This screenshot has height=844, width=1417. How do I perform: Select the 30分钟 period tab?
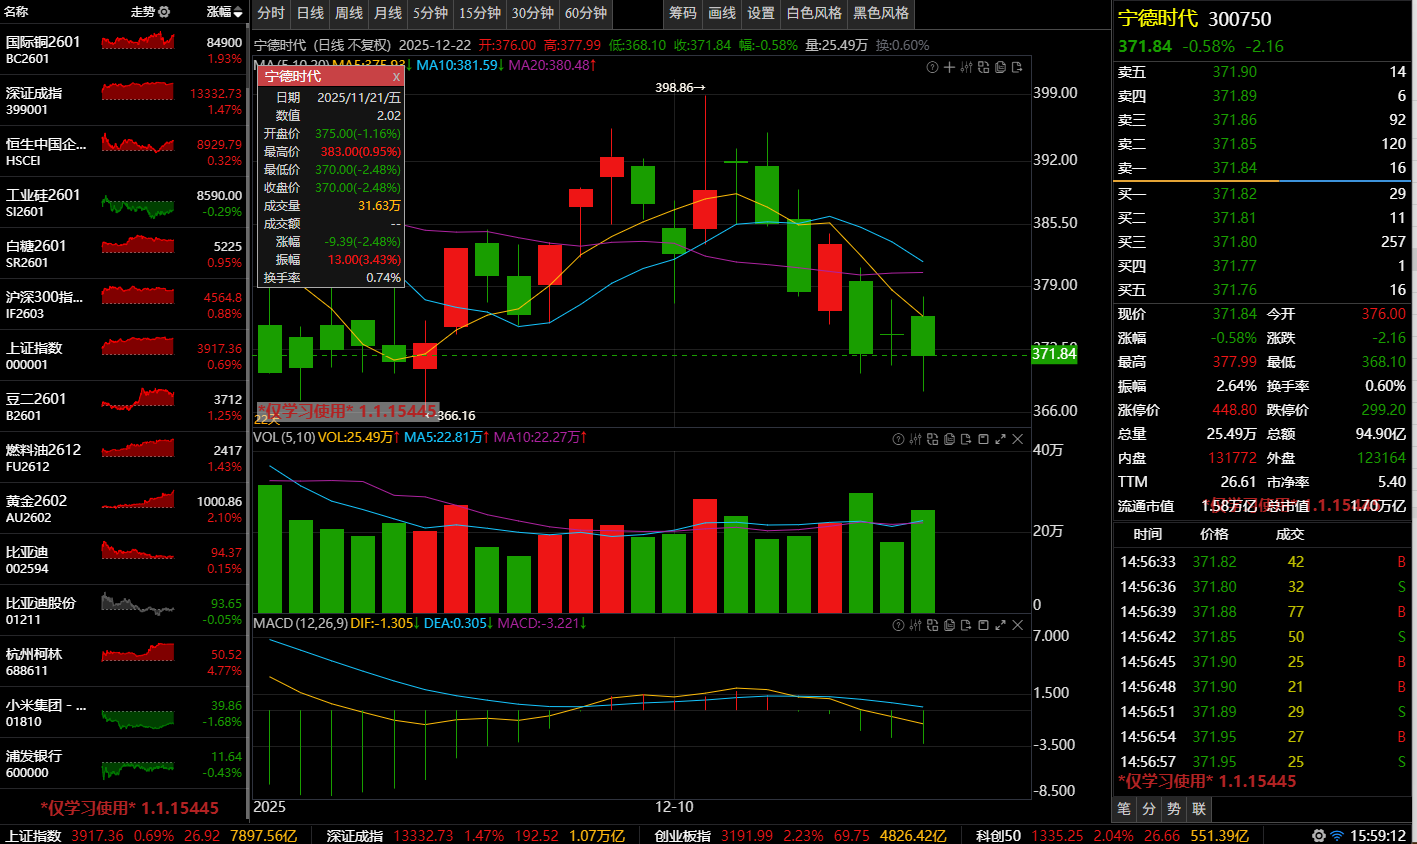[x=532, y=13]
